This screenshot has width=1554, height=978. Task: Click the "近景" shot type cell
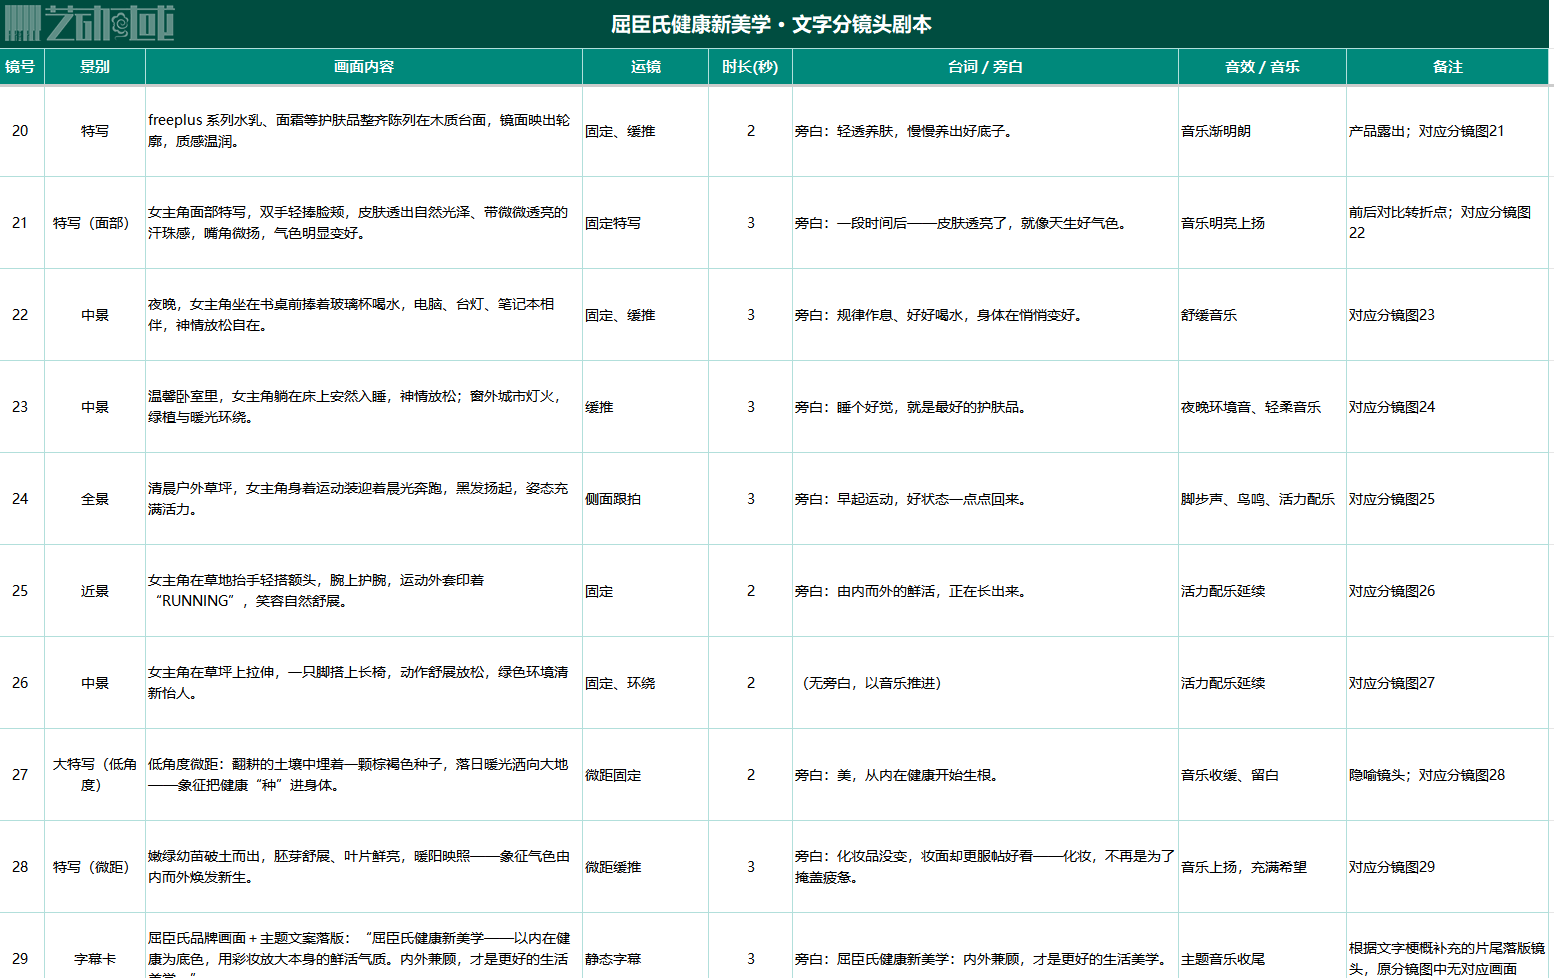95,591
